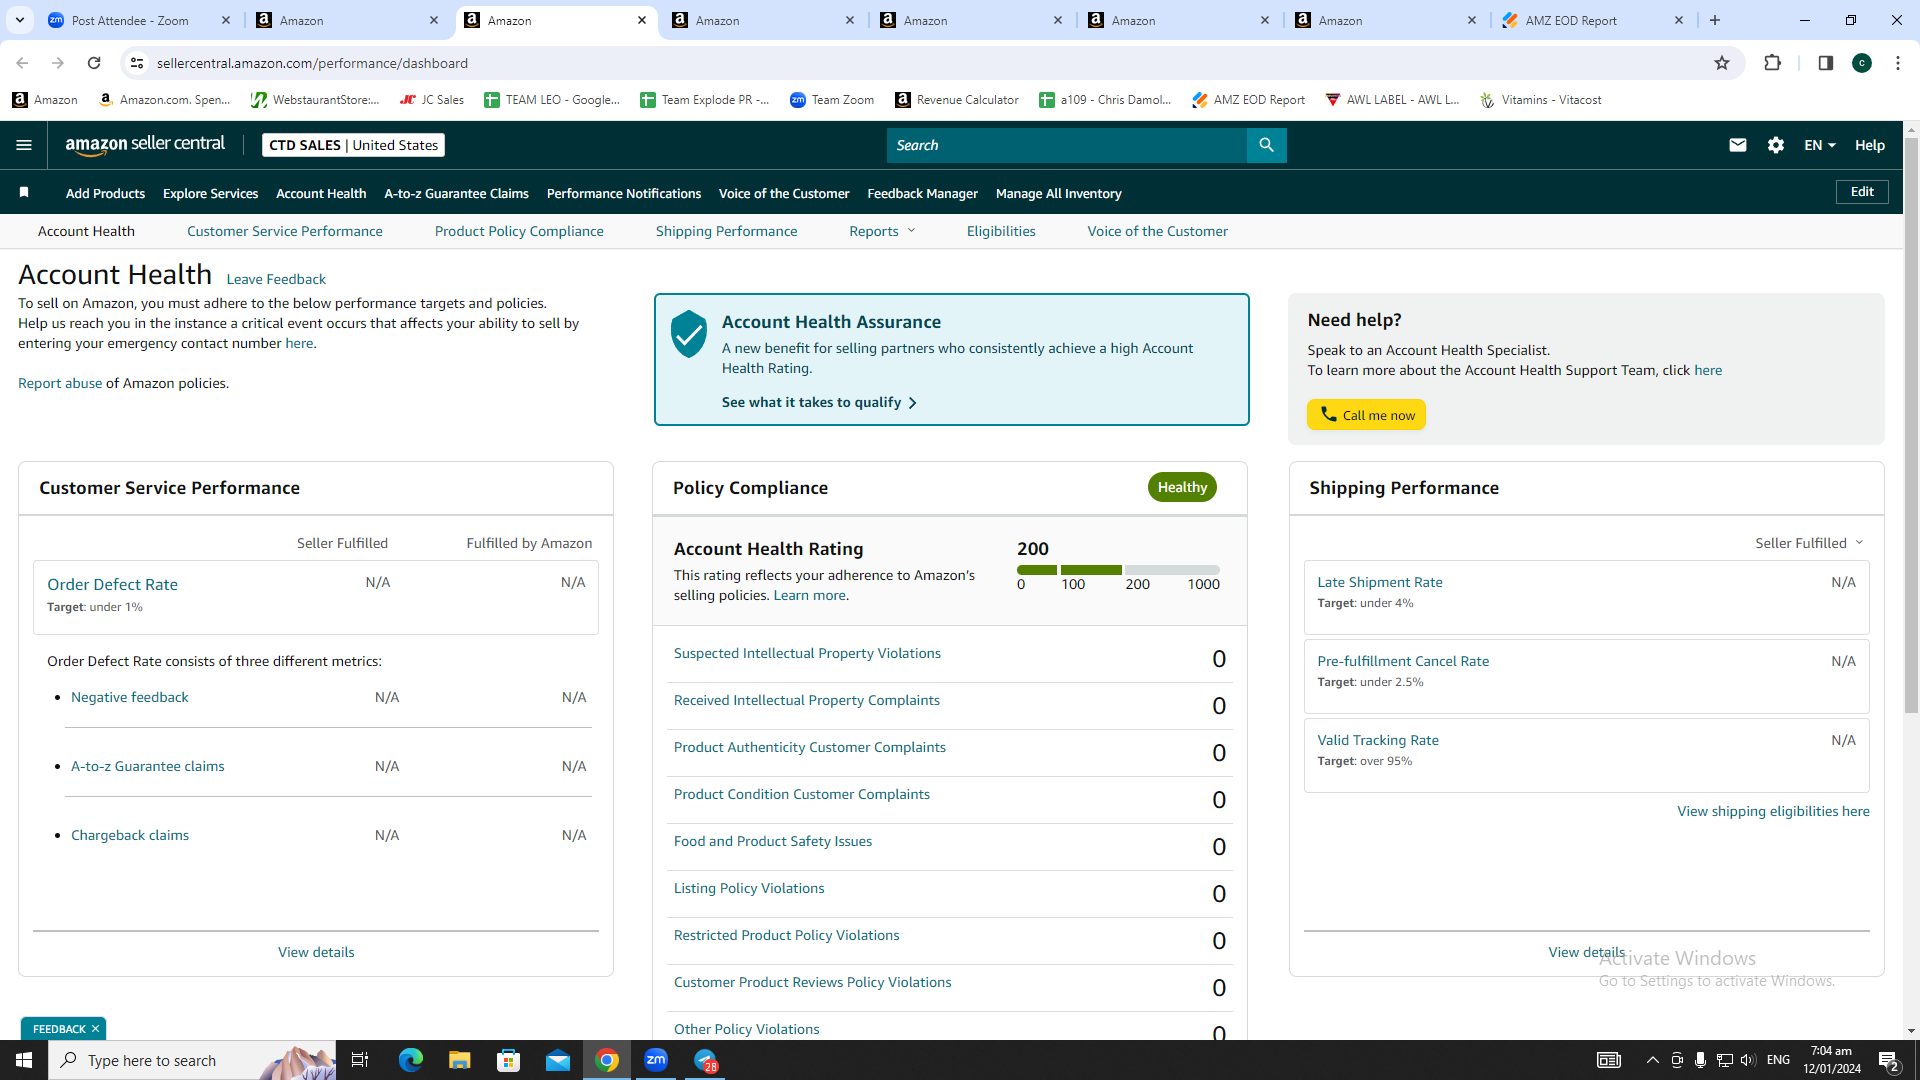The image size is (1920, 1080).
Task: Switch to the AMZ EOD Report tab
Action: pyautogui.click(x=1595, y=20)
